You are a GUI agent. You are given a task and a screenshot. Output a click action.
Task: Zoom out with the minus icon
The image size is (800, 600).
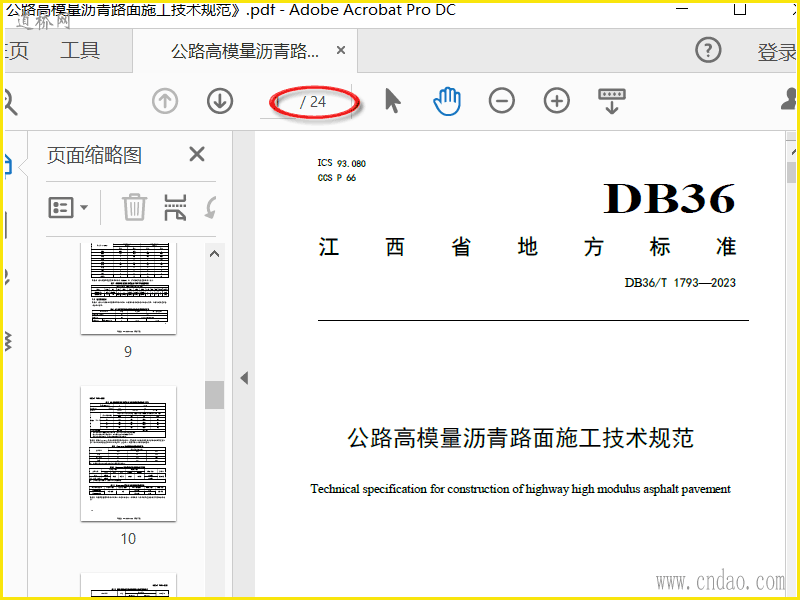point(502,101)
